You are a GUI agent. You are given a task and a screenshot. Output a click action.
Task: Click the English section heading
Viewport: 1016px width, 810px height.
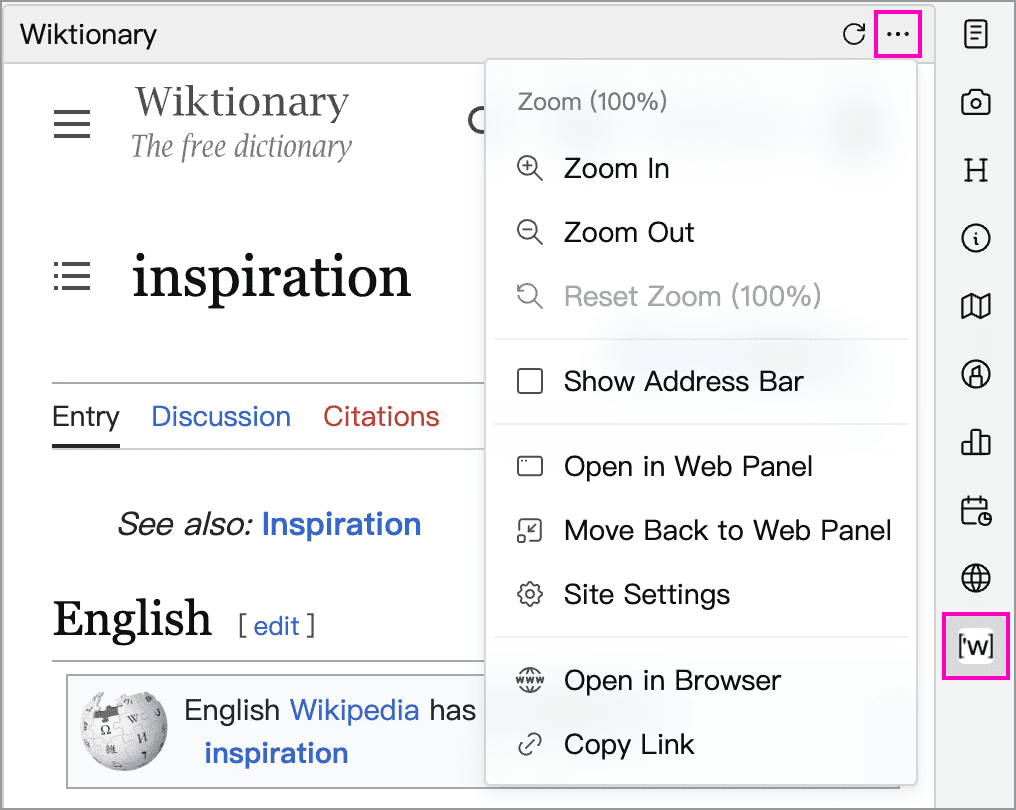click(x=132, y=619)
